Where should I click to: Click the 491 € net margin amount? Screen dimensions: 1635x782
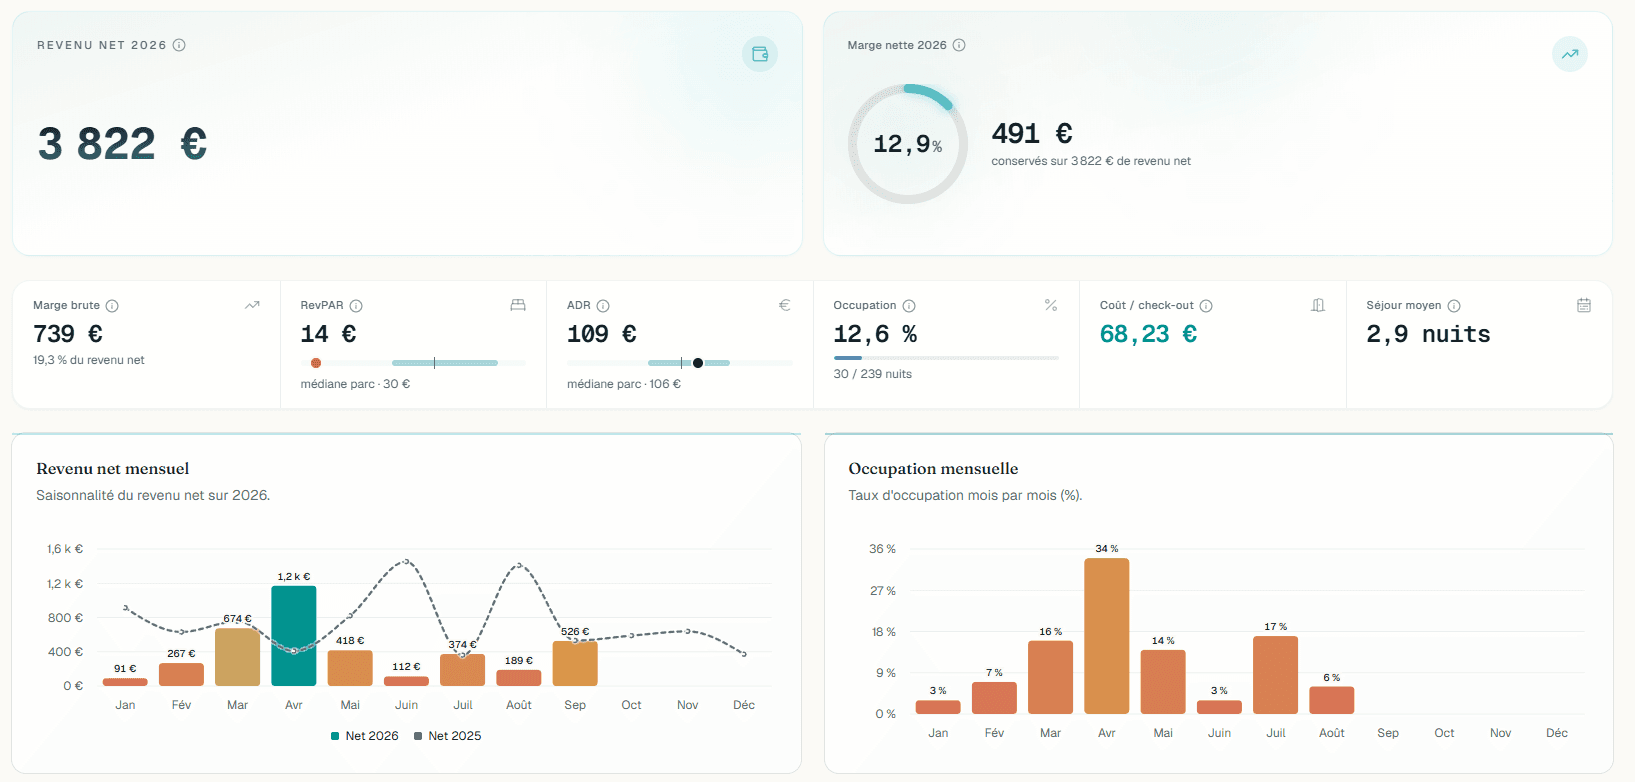coord(1032,133)
